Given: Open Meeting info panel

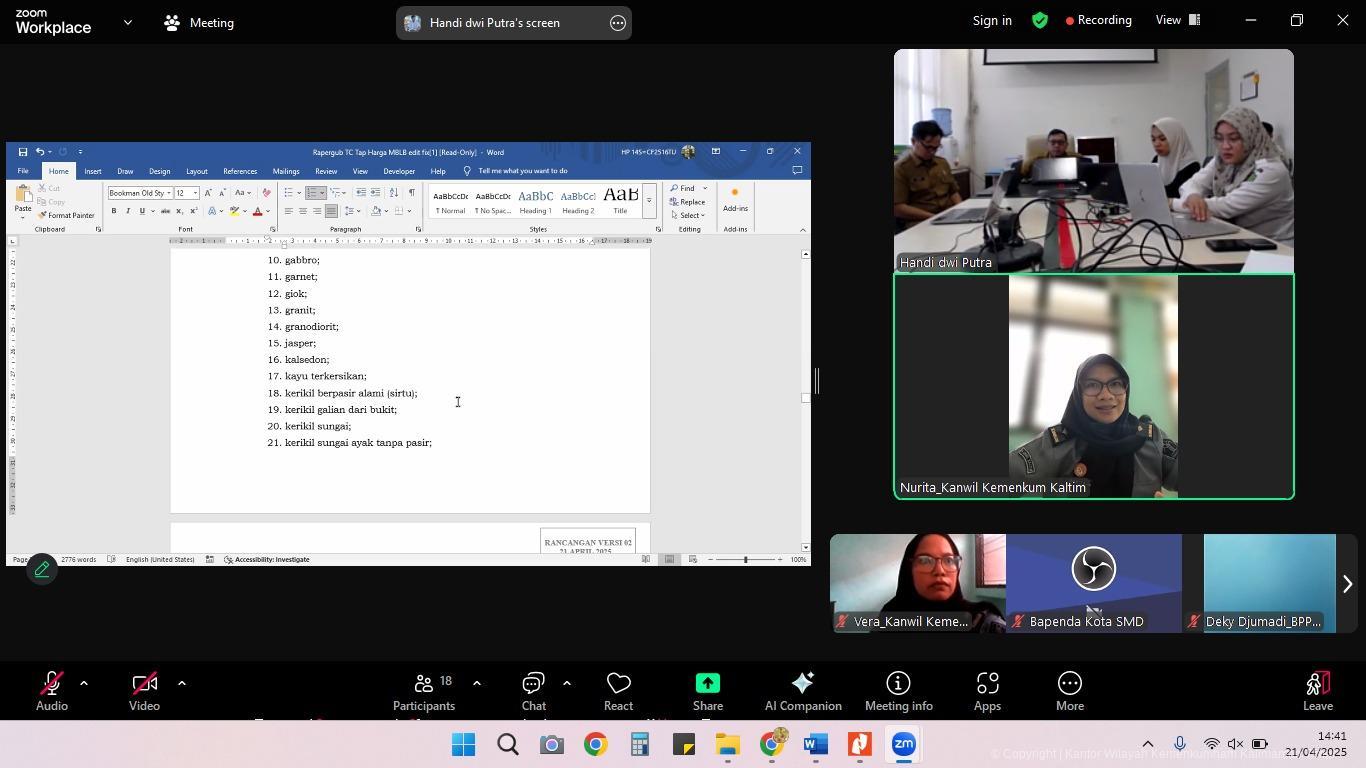Looking at the screenshot, I should [898, 691].
